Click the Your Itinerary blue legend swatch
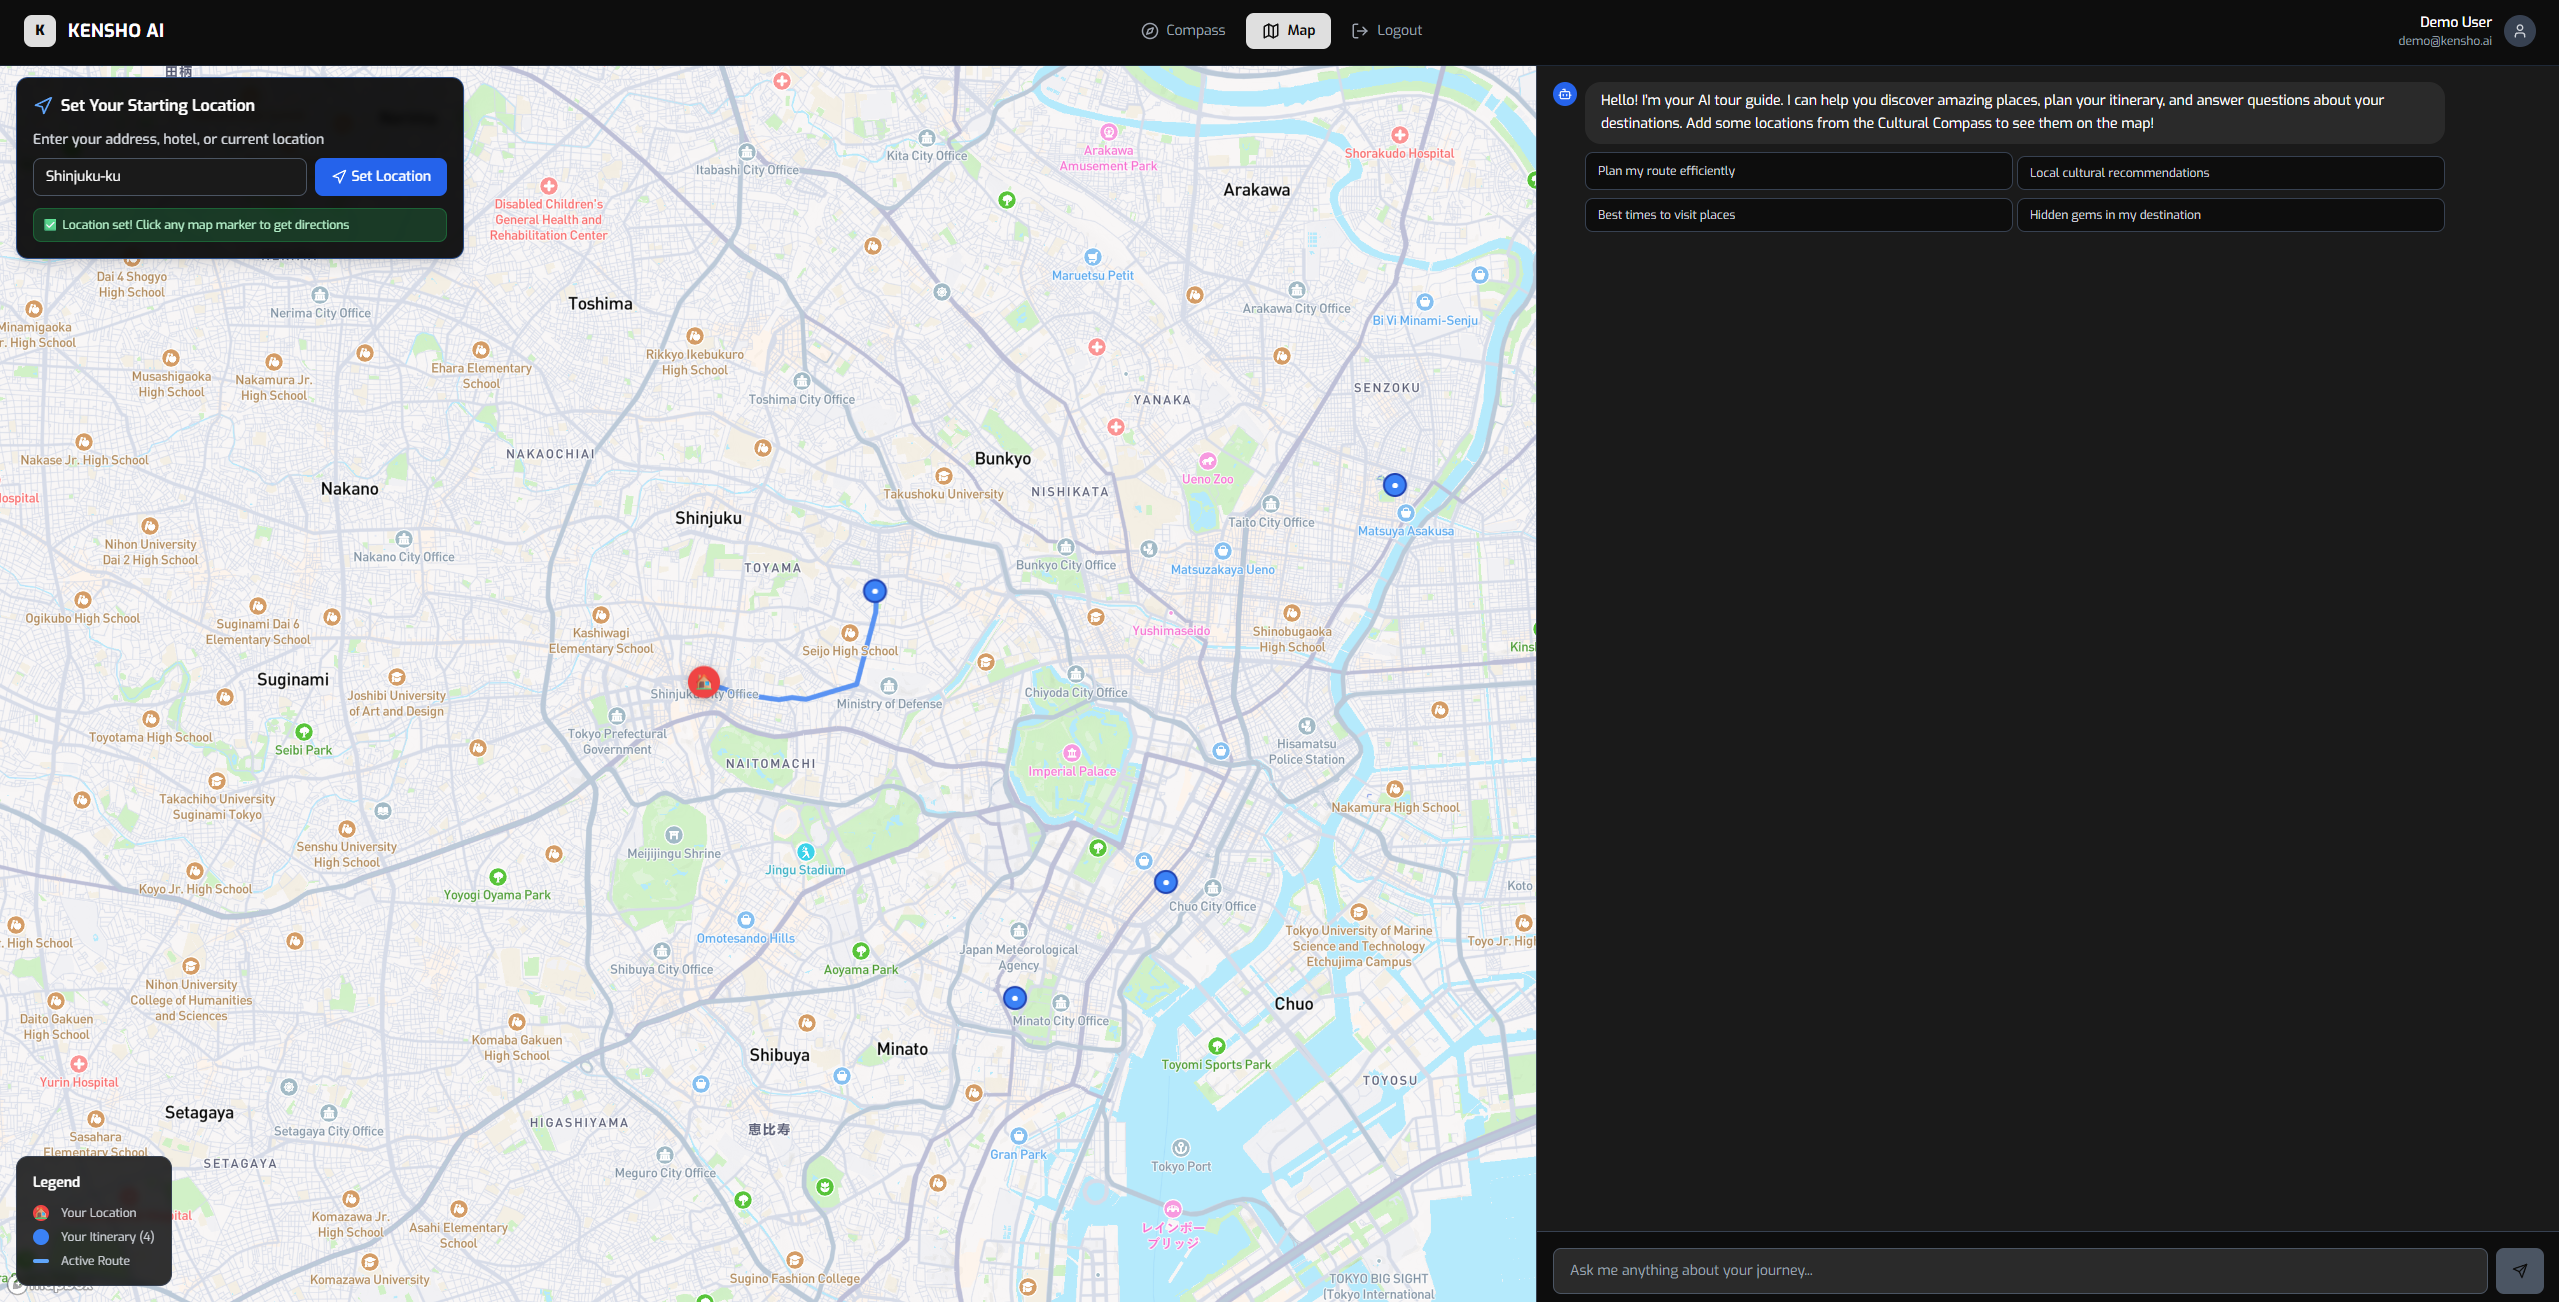This screenshot has height=1302, width=2559. coord(41,1237)
